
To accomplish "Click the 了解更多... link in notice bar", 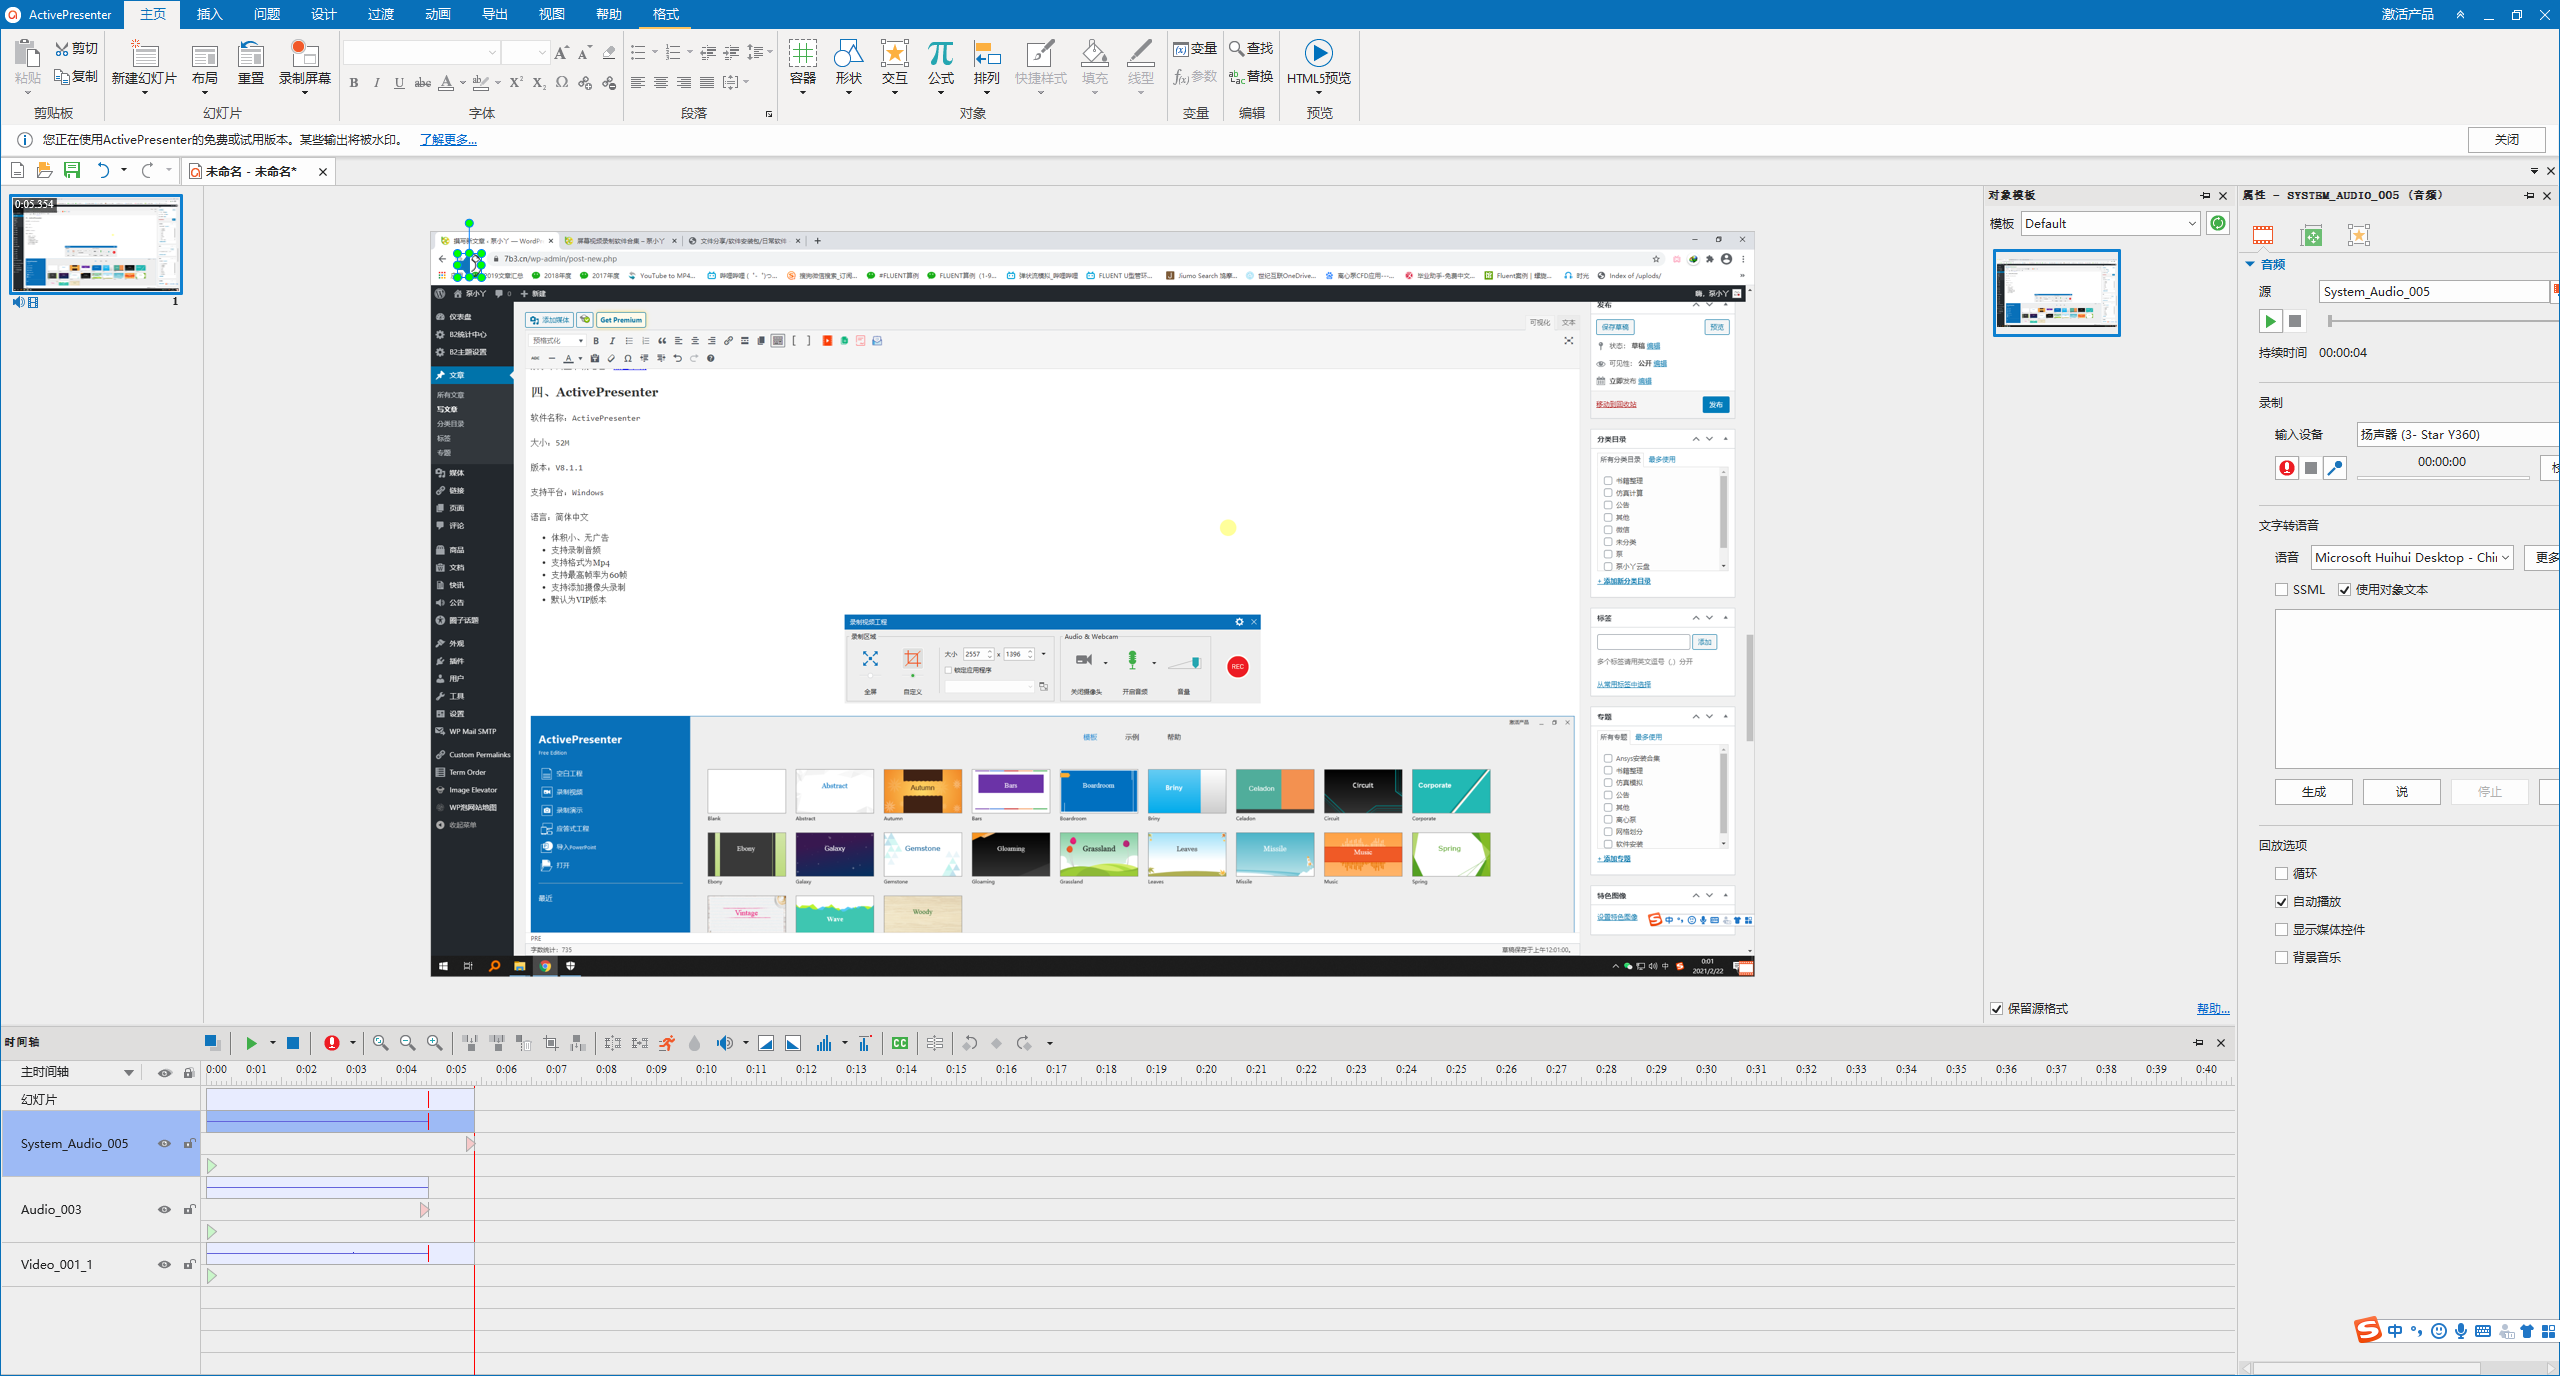I will pos(448,139).
